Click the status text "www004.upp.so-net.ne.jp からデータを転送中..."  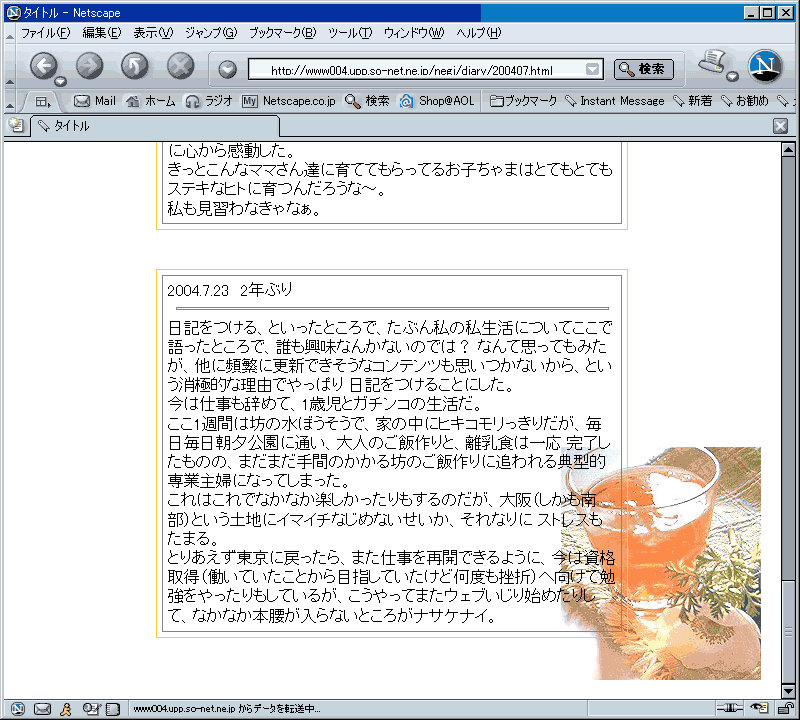[x=227, y=709]
